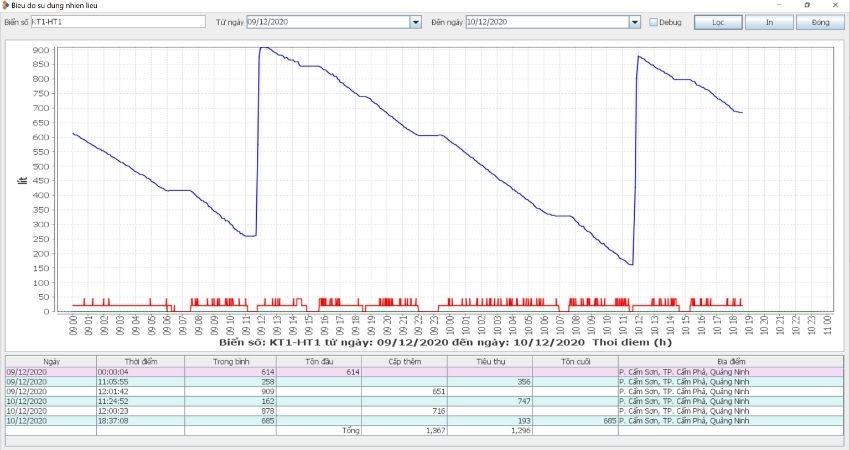
Task: Select the row with time 00:00:04
Action: click(x=424, y=372)
